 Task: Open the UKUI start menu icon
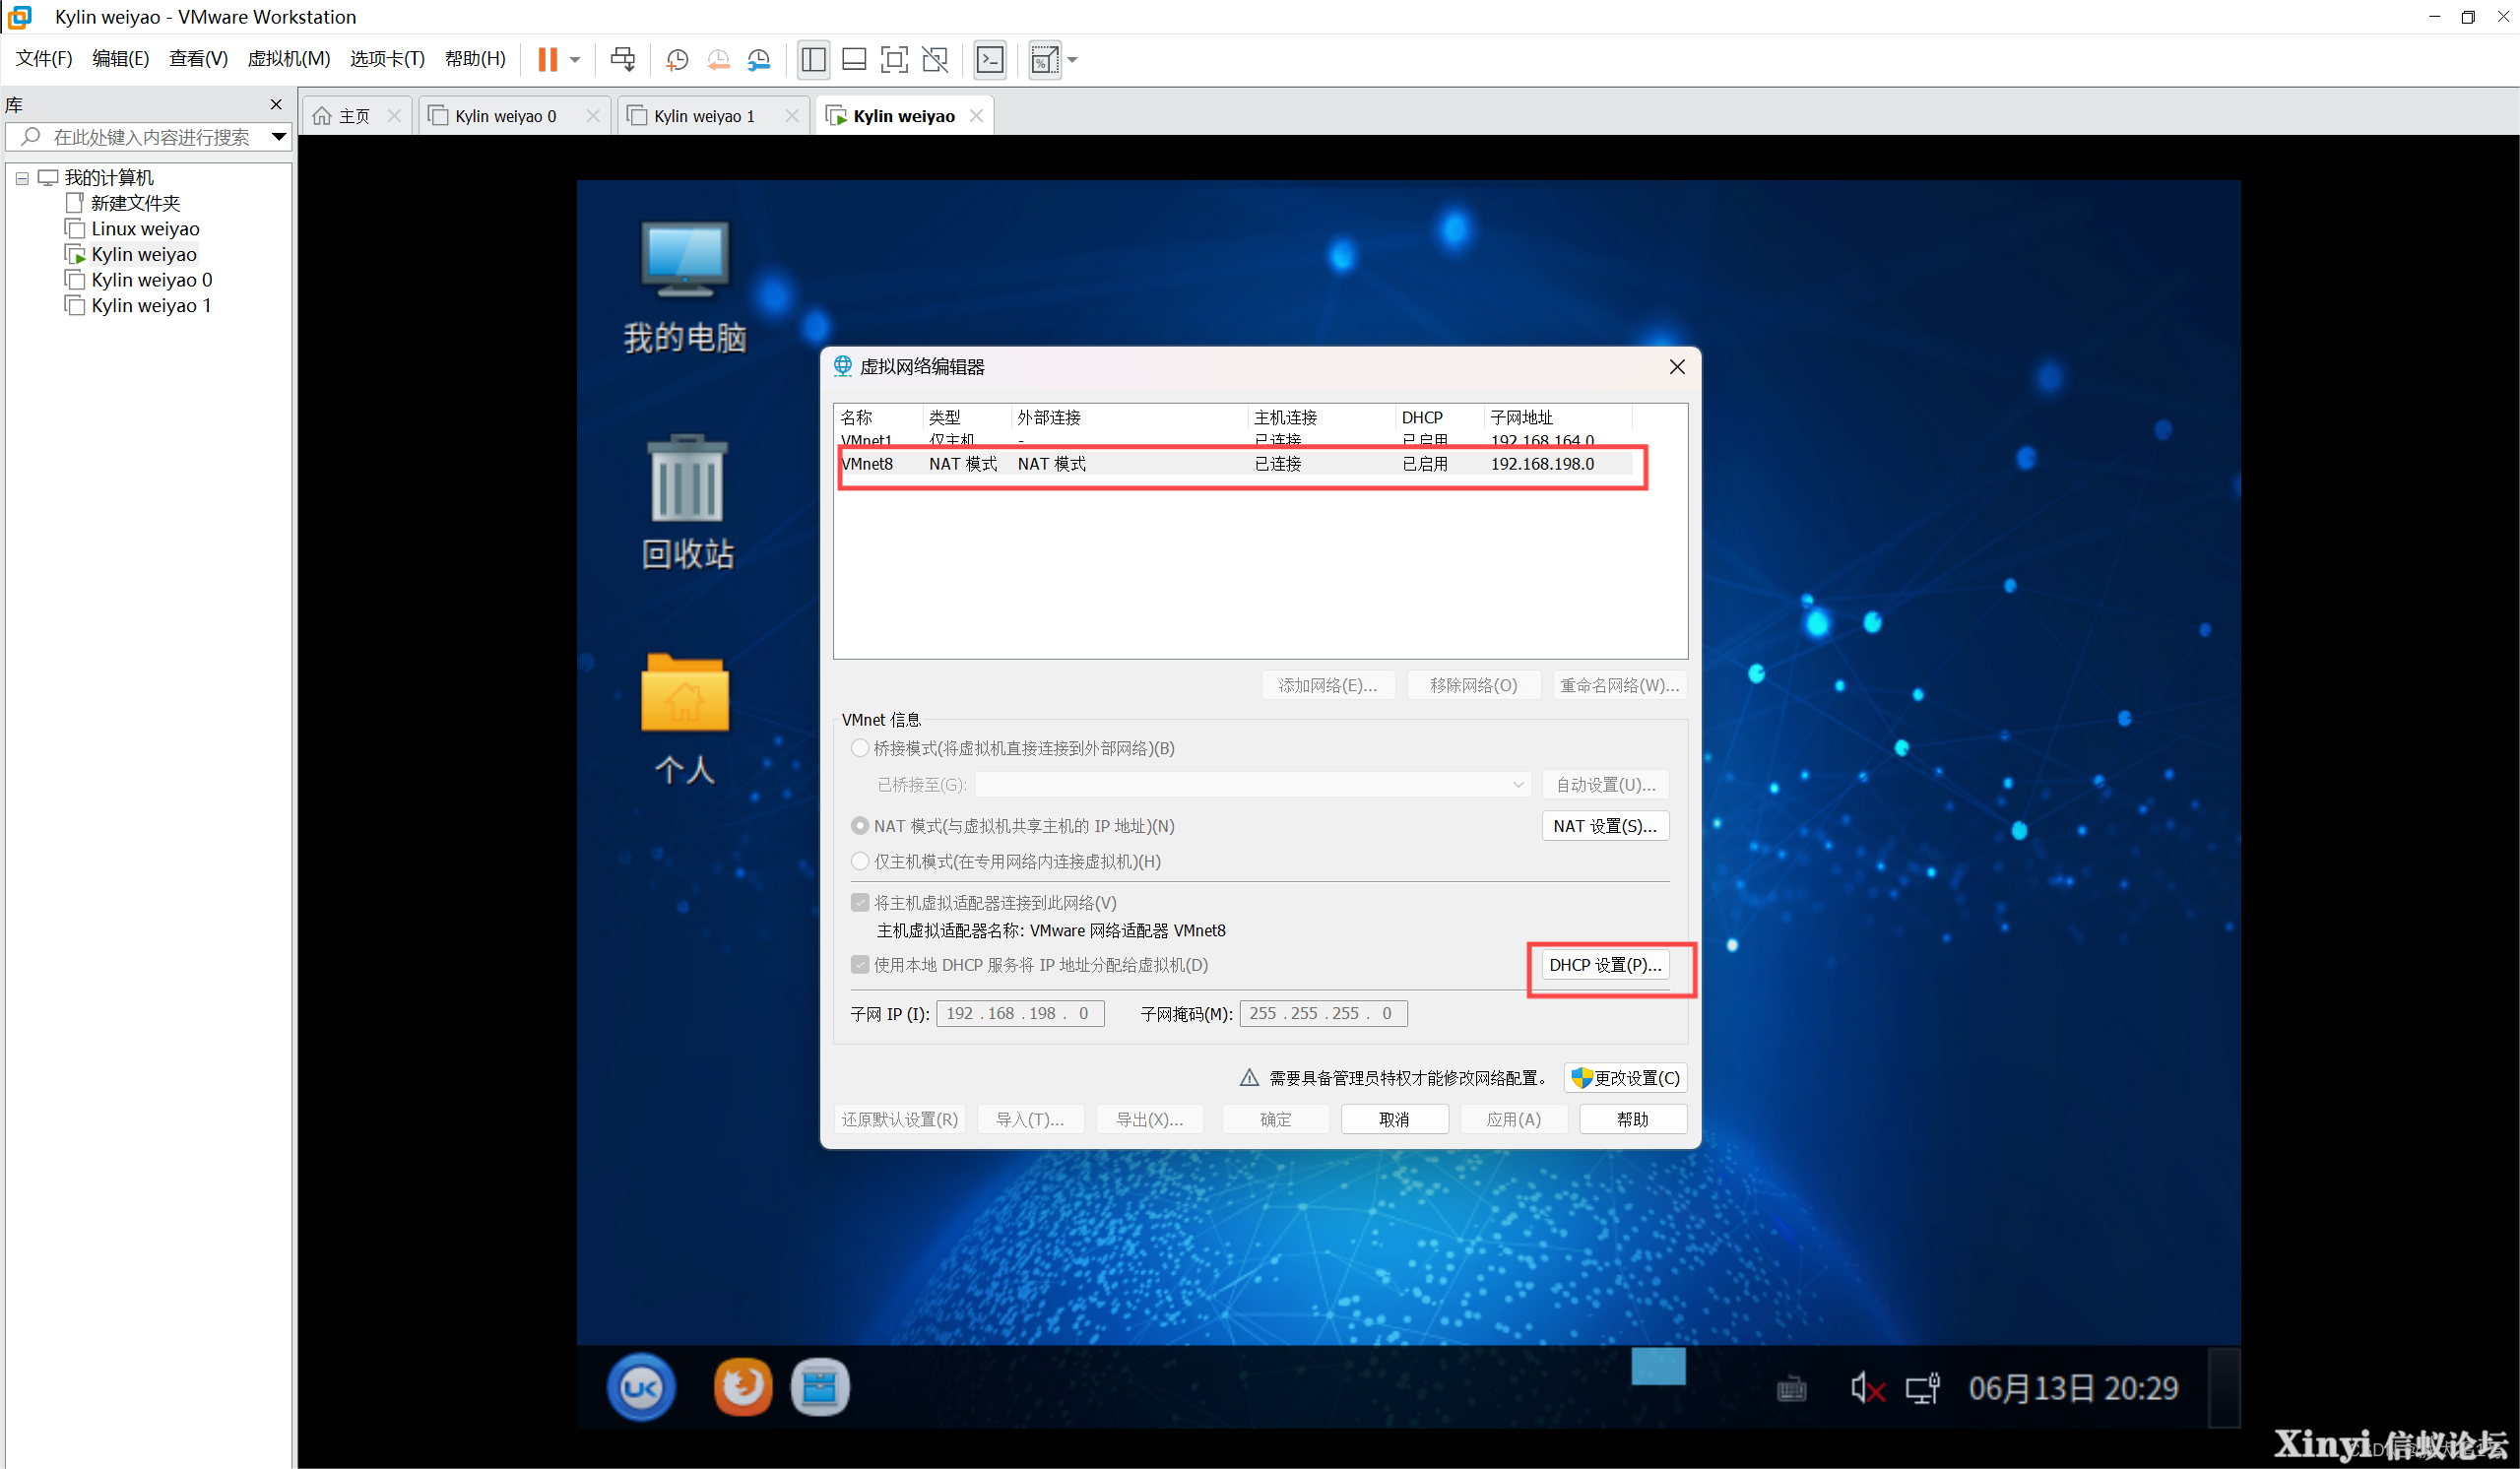tap(641, 1387)
